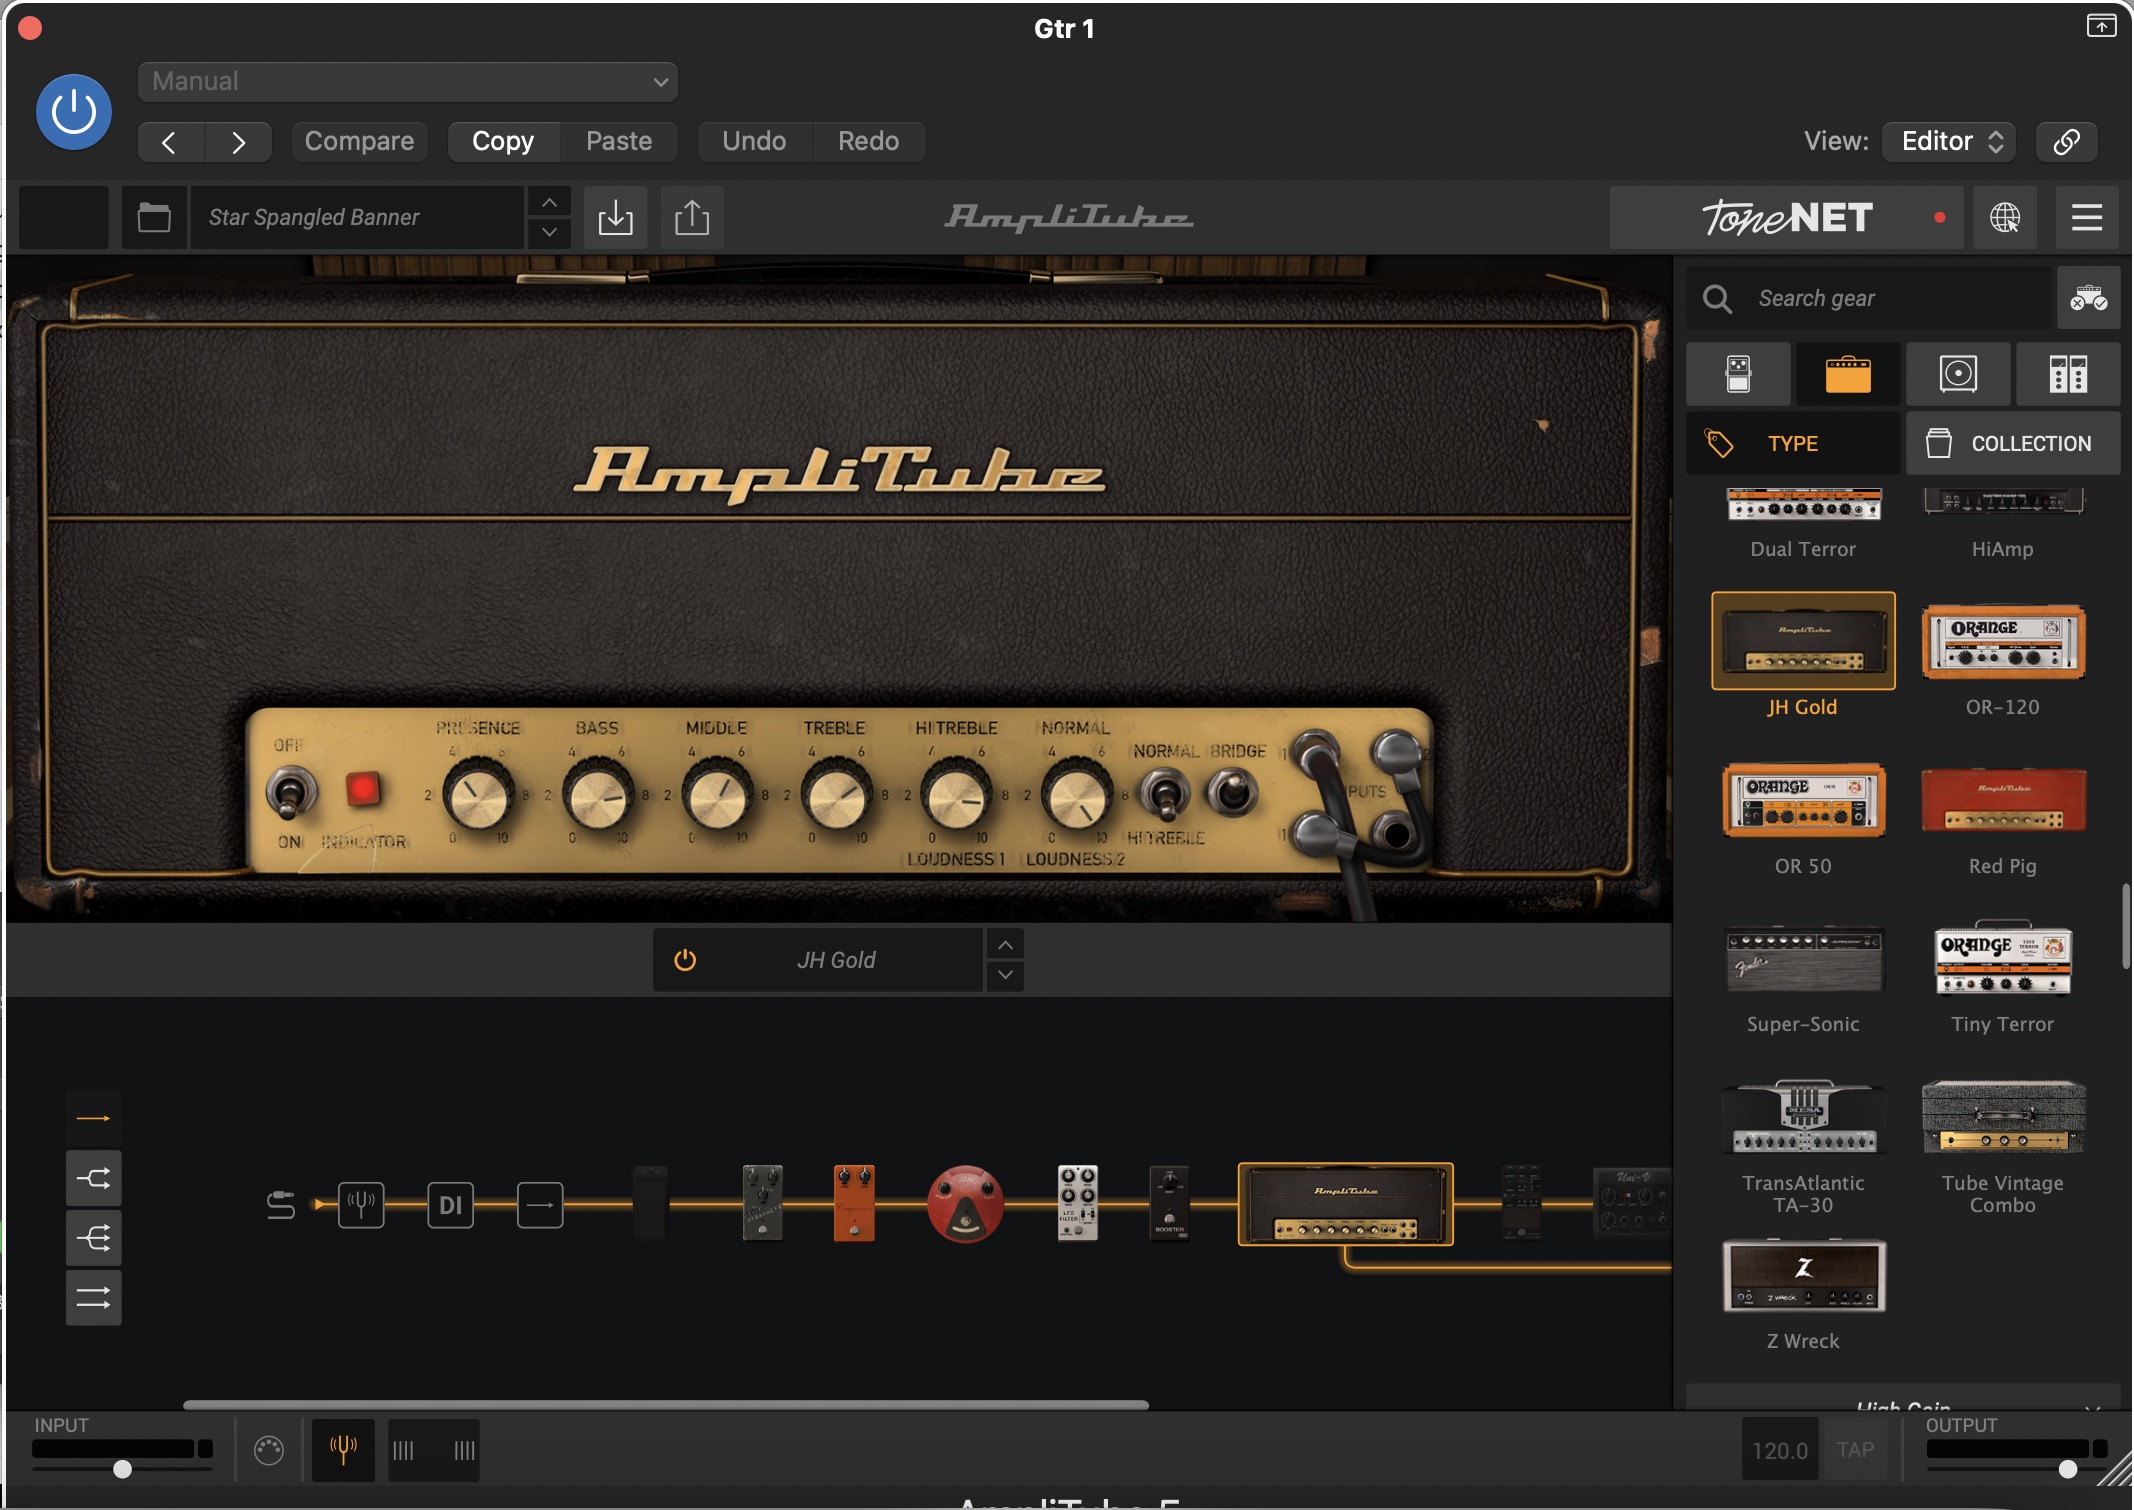This screenshot has width=2134, height=1510.
Task: Click the TREBLE knob
Action: (836, 796)
